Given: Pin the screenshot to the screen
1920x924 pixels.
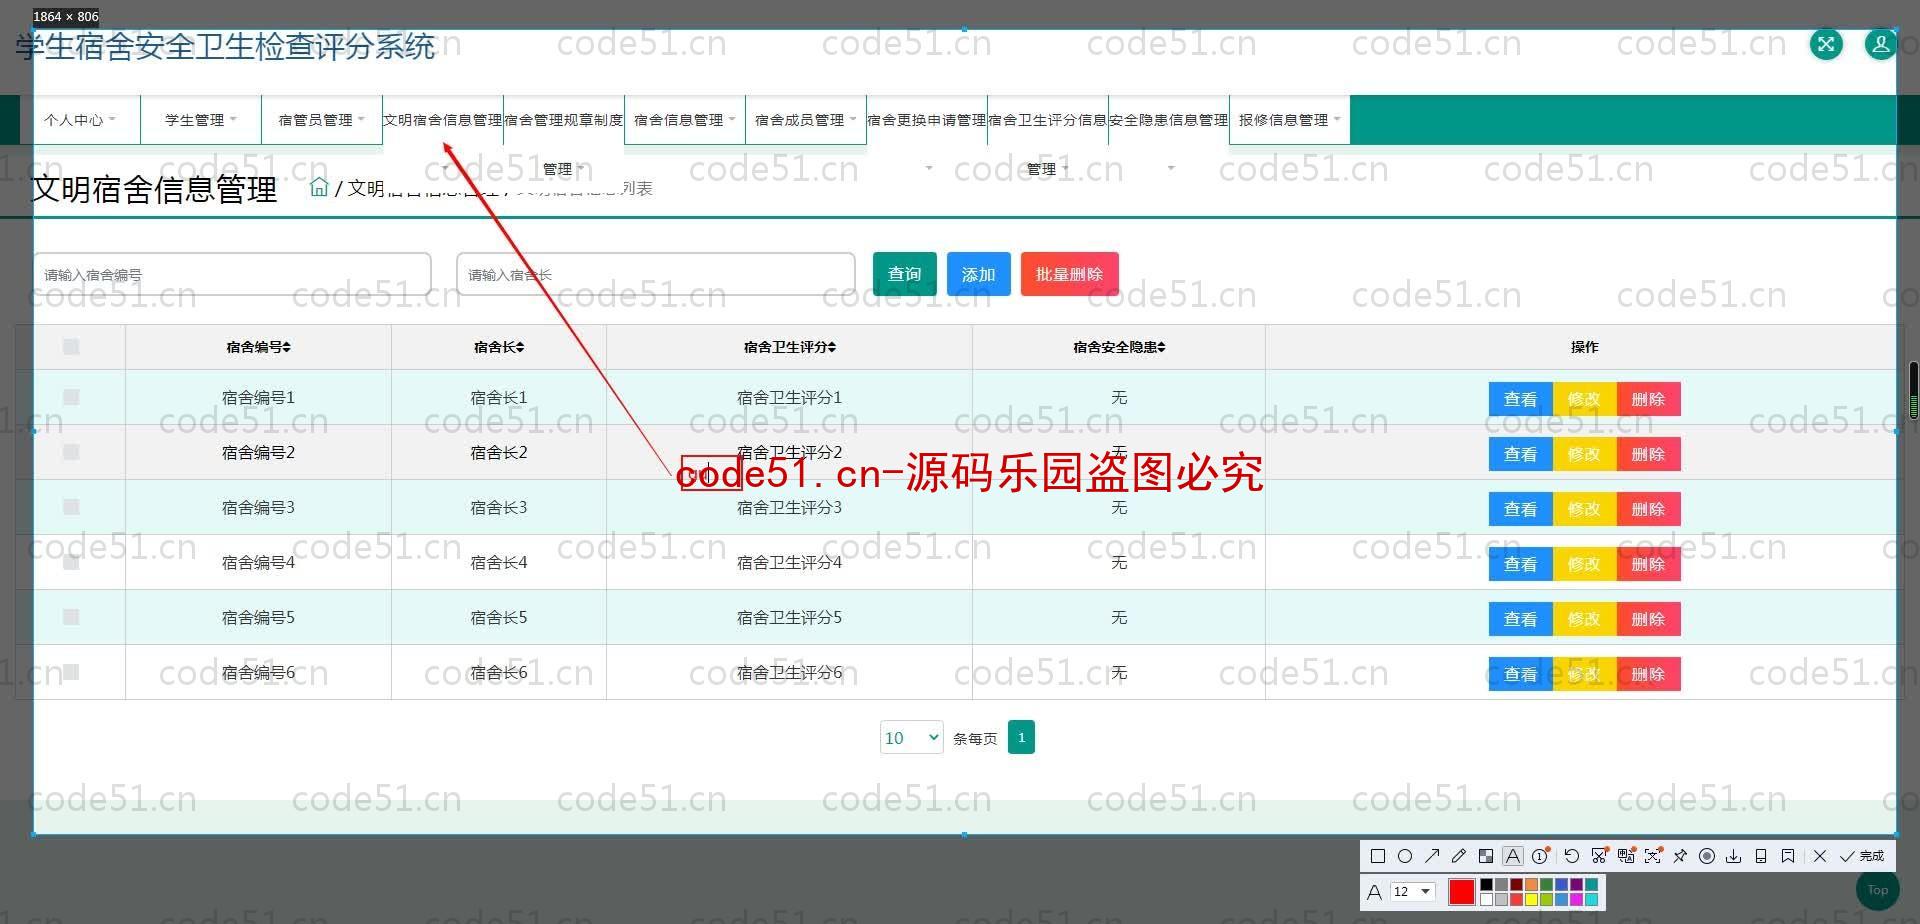Looking at the screenshot, I should [1680, 856].
